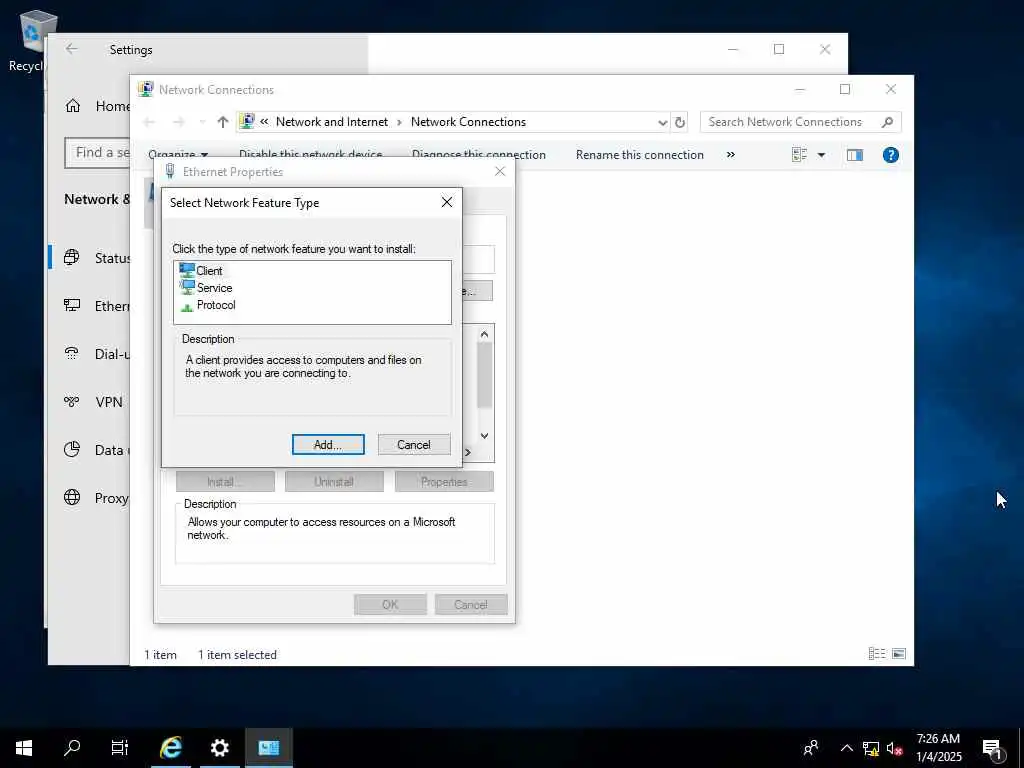The width and height of the screenshot is (1024, 768).
Task: Open the recent locations dropdown arrow
Action: coord(202,122)
